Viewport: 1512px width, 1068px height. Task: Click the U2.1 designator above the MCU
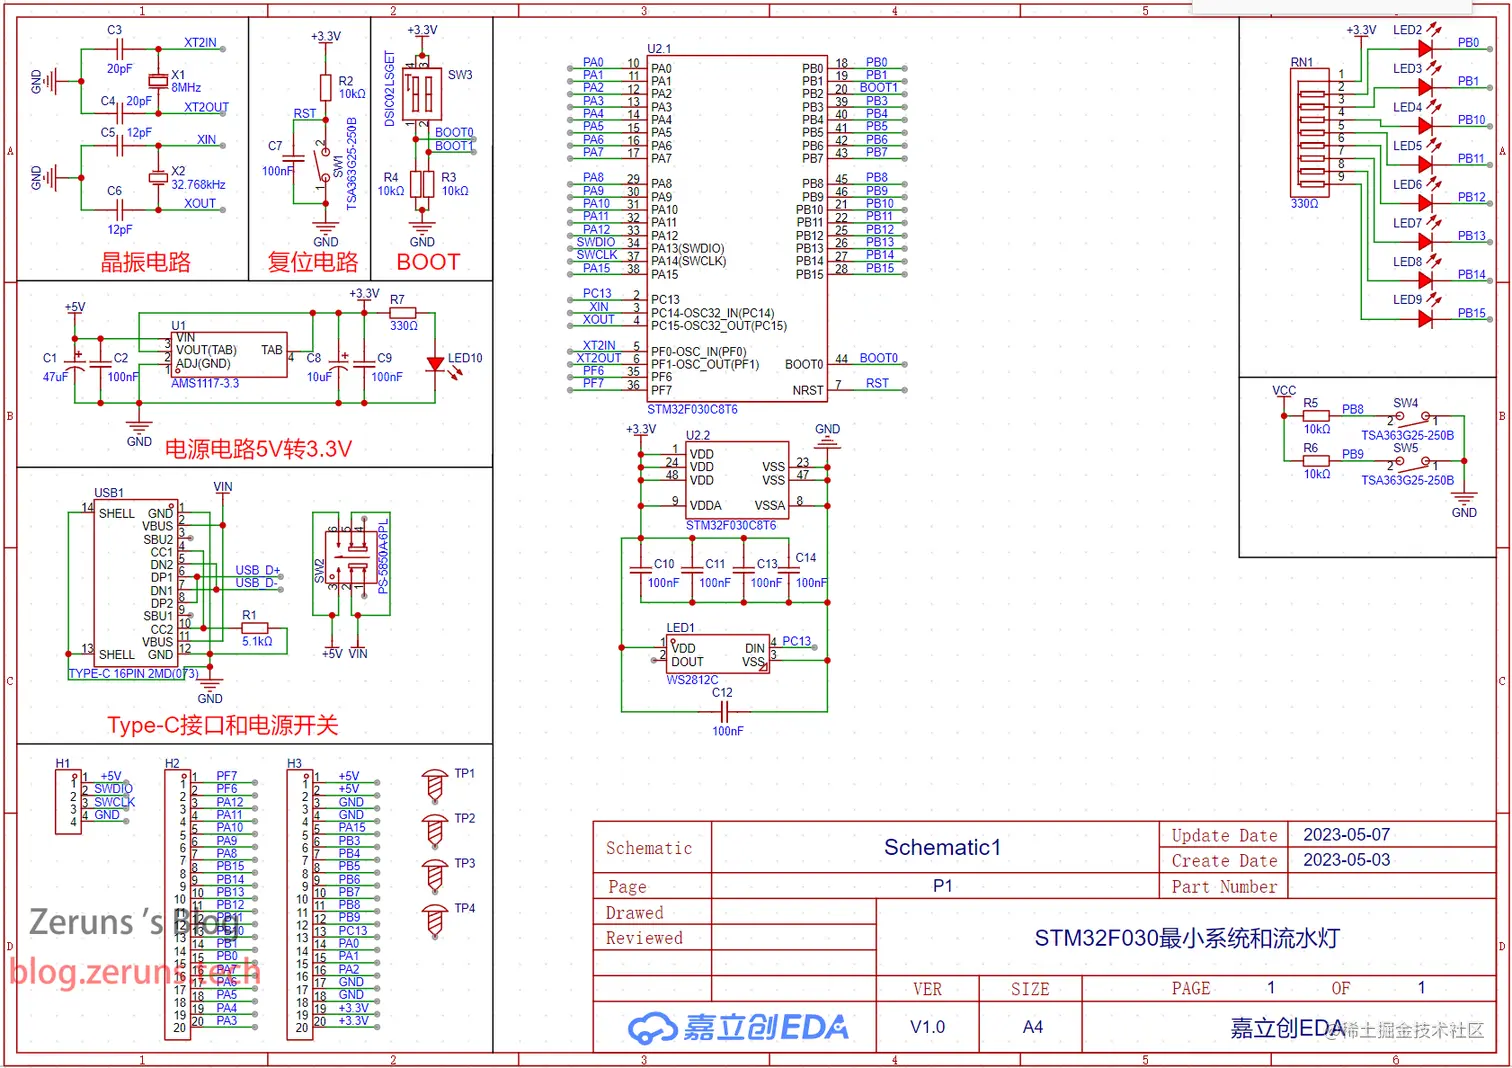point(659,48)
